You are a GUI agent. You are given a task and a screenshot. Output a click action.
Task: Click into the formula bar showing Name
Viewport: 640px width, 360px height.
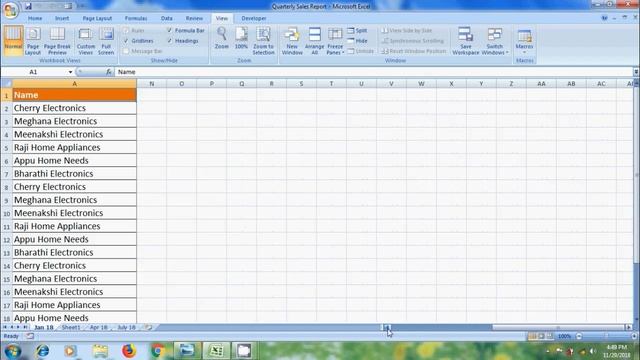tap(373, 72)
